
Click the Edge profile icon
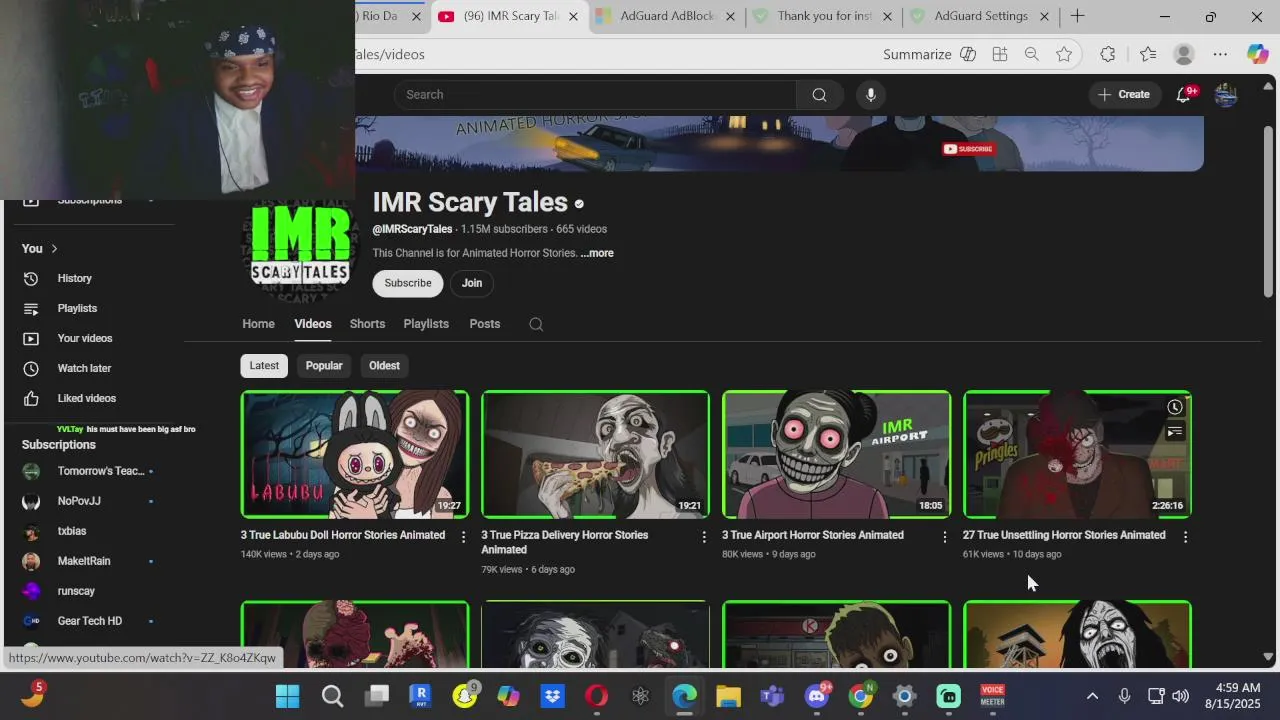point(1184,54)
